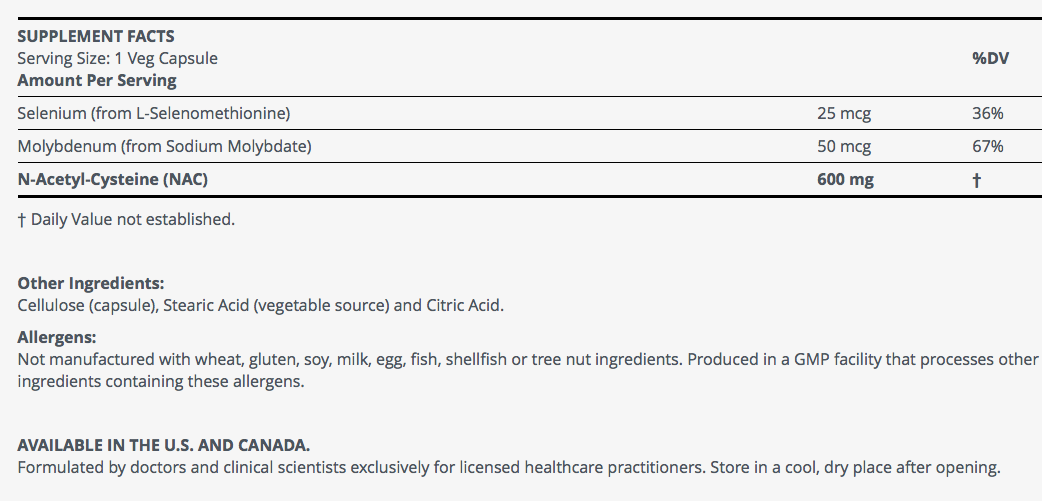Click the Amount Per Serving label

tap(97, 80)
